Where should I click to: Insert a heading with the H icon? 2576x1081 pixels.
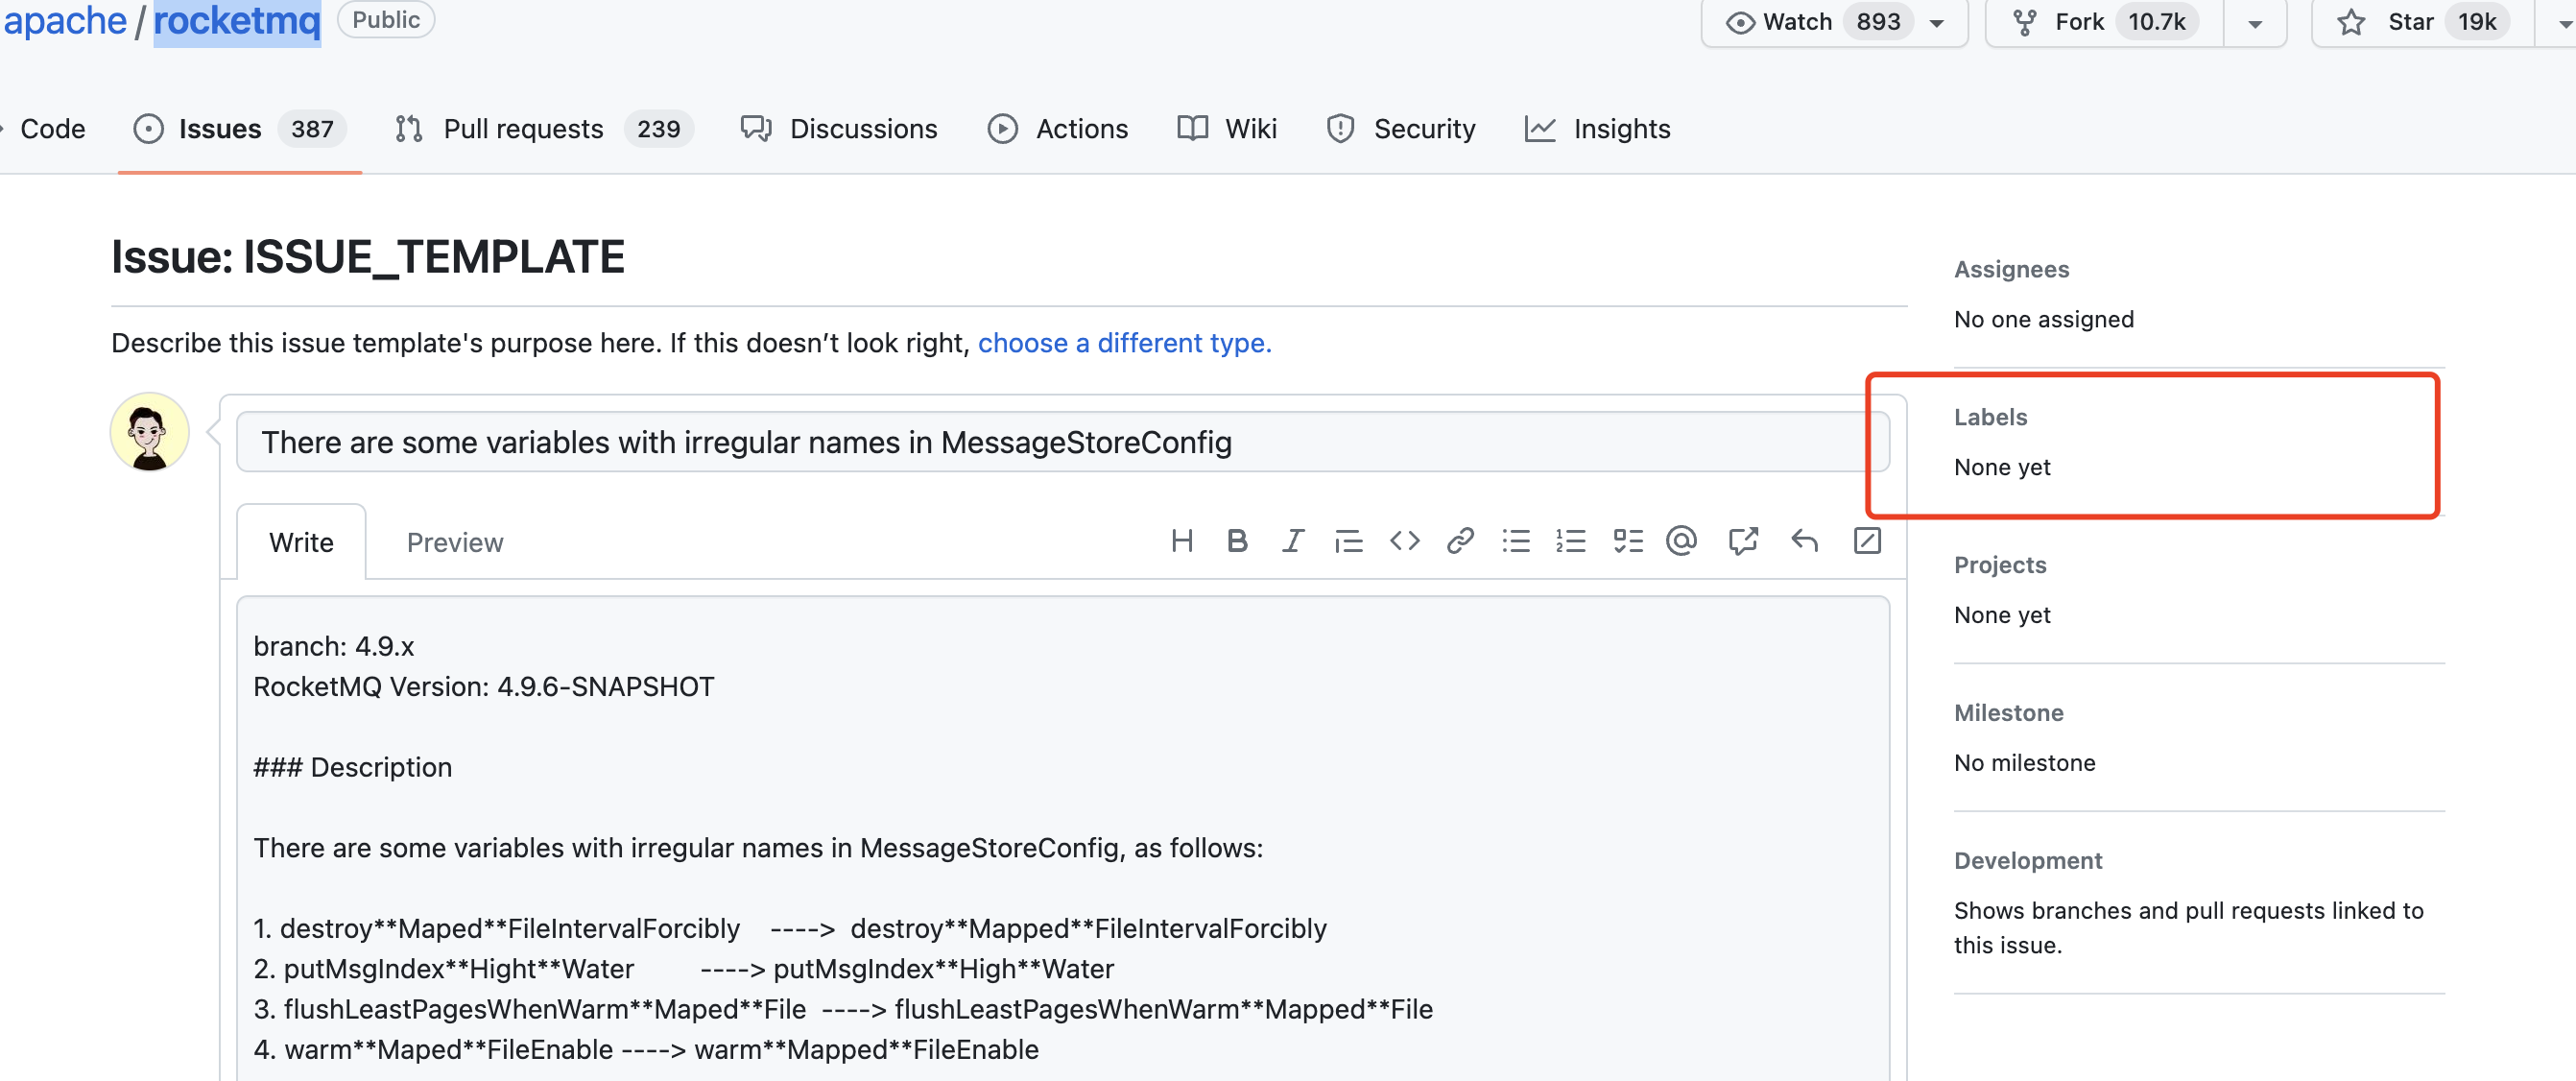[x=1181, y=541]
